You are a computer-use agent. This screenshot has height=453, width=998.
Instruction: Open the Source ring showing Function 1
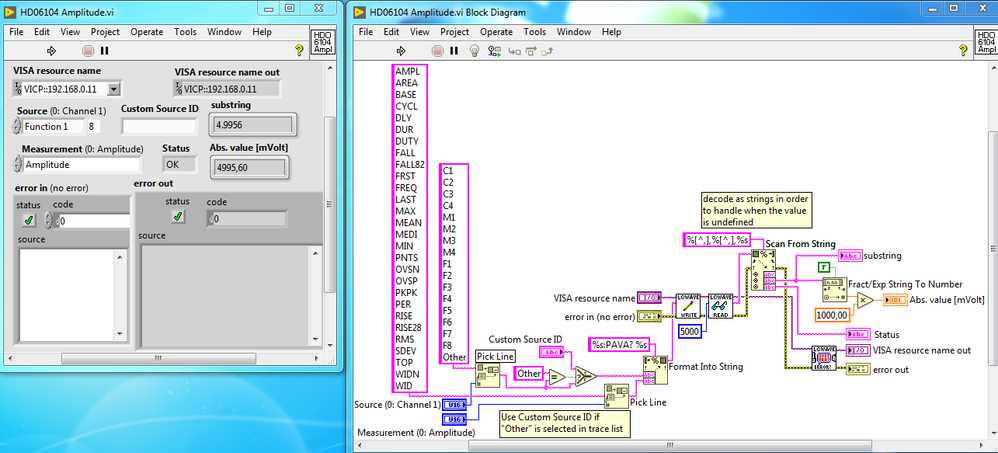coord(53,126)
